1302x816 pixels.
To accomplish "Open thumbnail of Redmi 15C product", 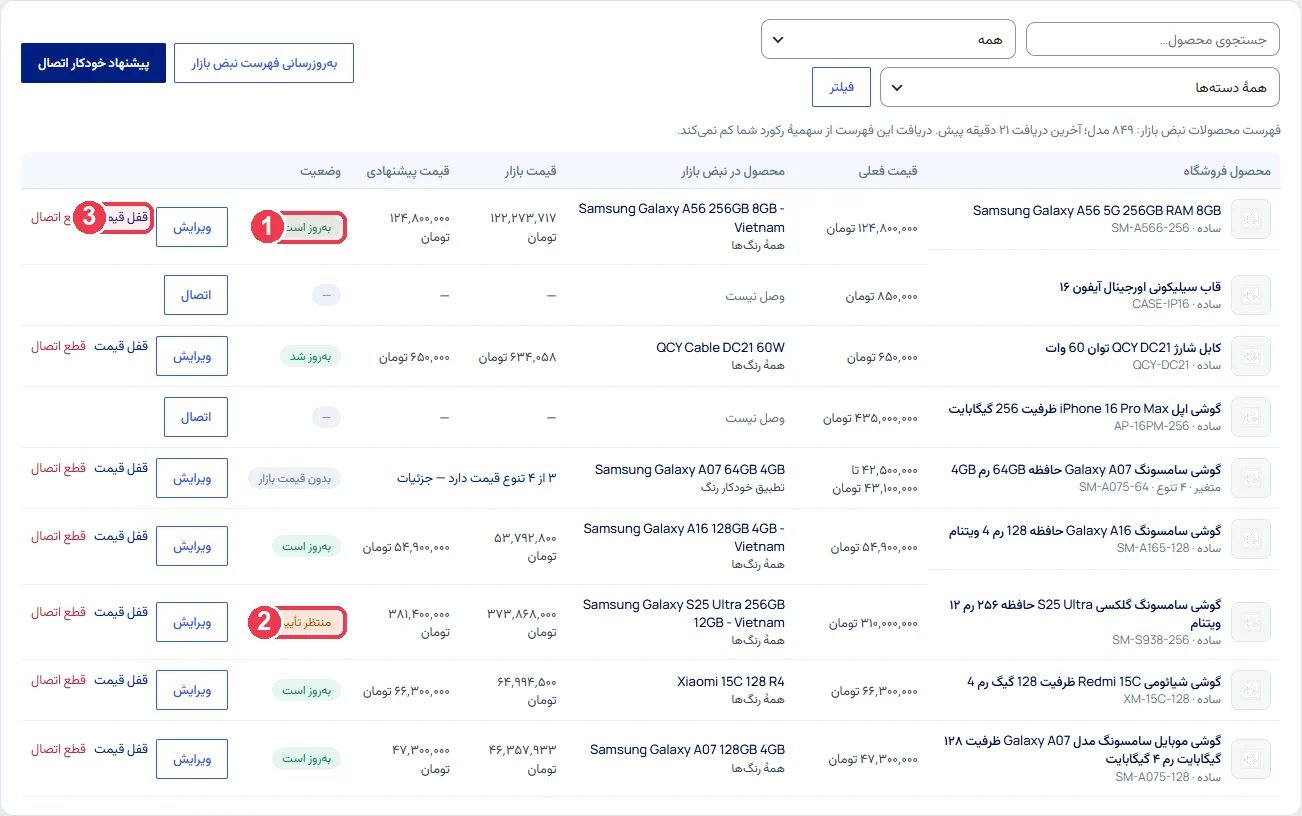I will point(1250,690).
